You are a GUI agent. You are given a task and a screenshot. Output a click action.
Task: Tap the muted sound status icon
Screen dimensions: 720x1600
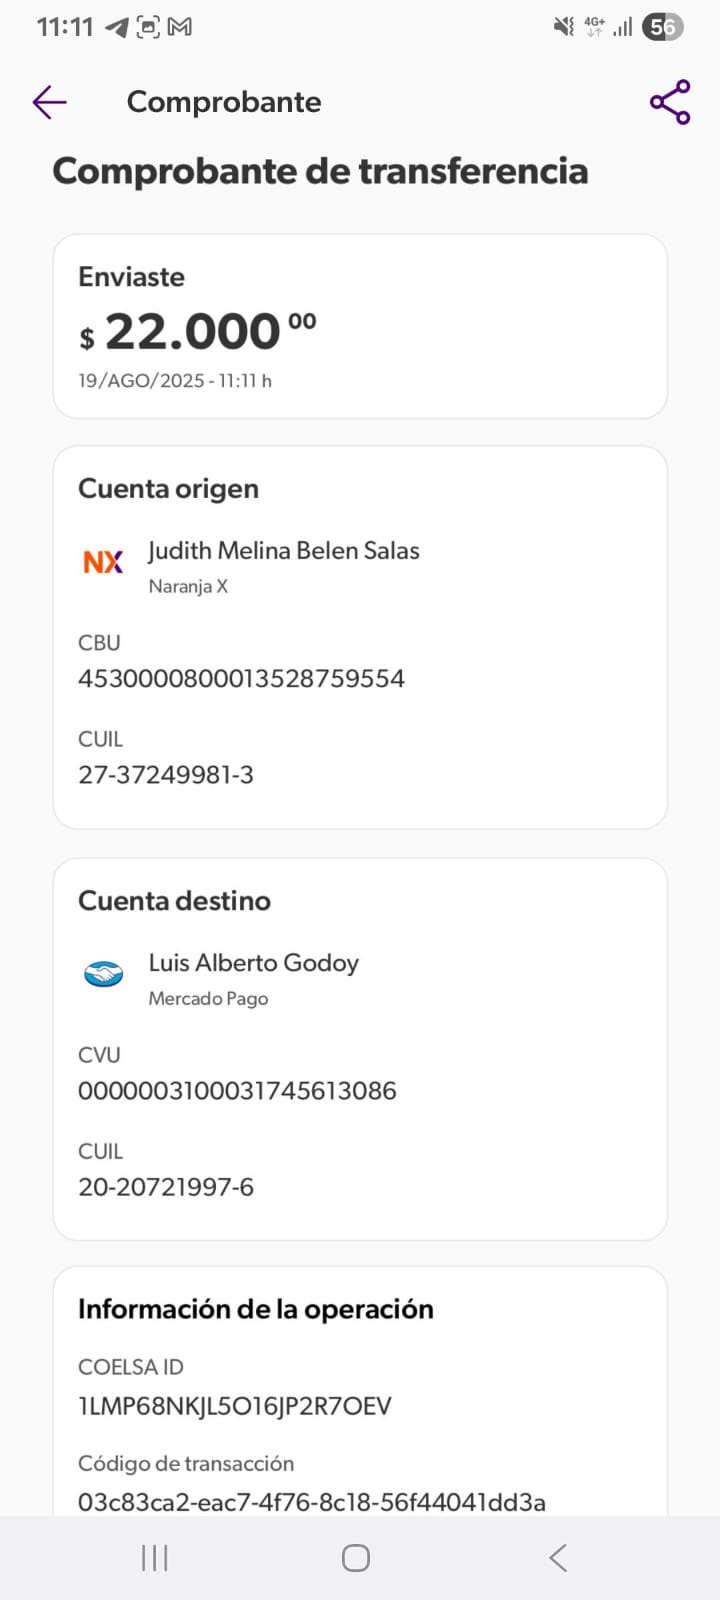564,27
